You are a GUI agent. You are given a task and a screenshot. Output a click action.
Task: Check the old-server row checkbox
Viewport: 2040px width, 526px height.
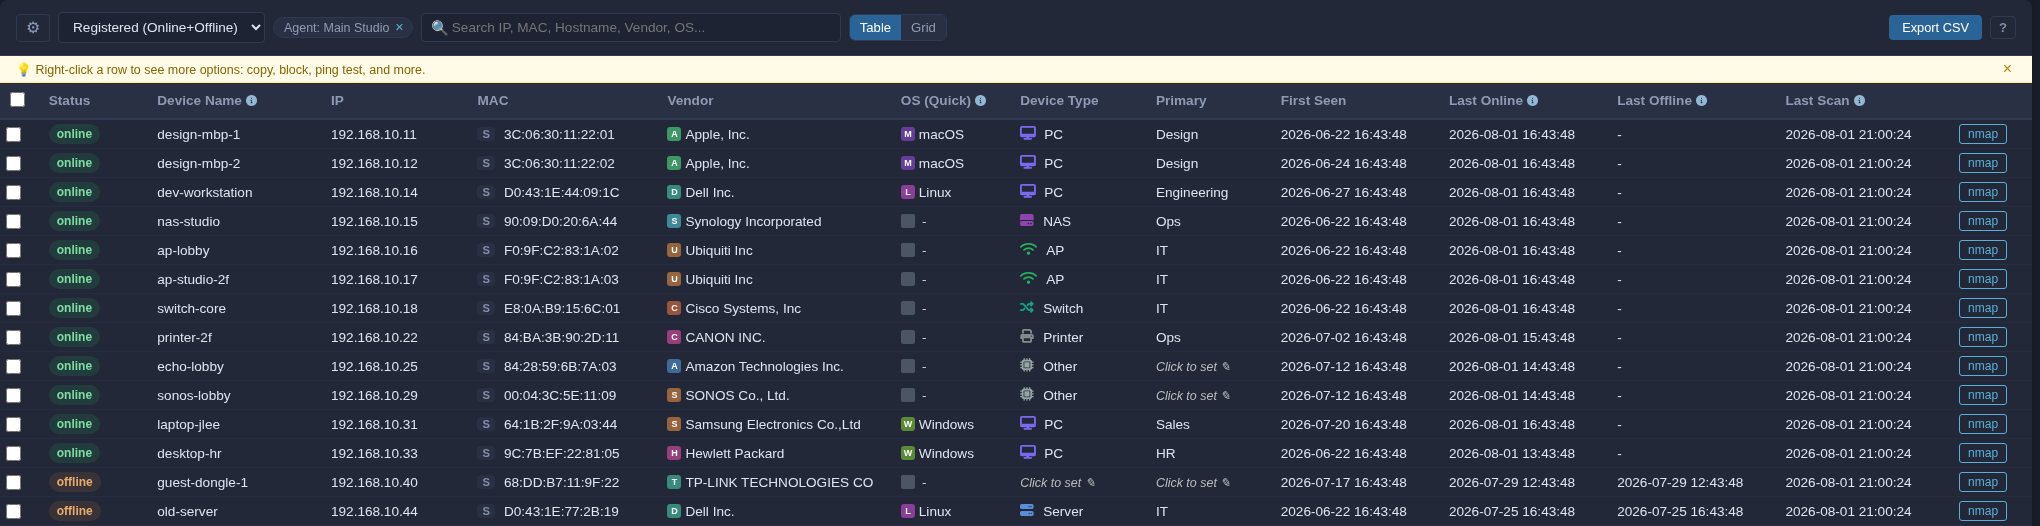13,511
